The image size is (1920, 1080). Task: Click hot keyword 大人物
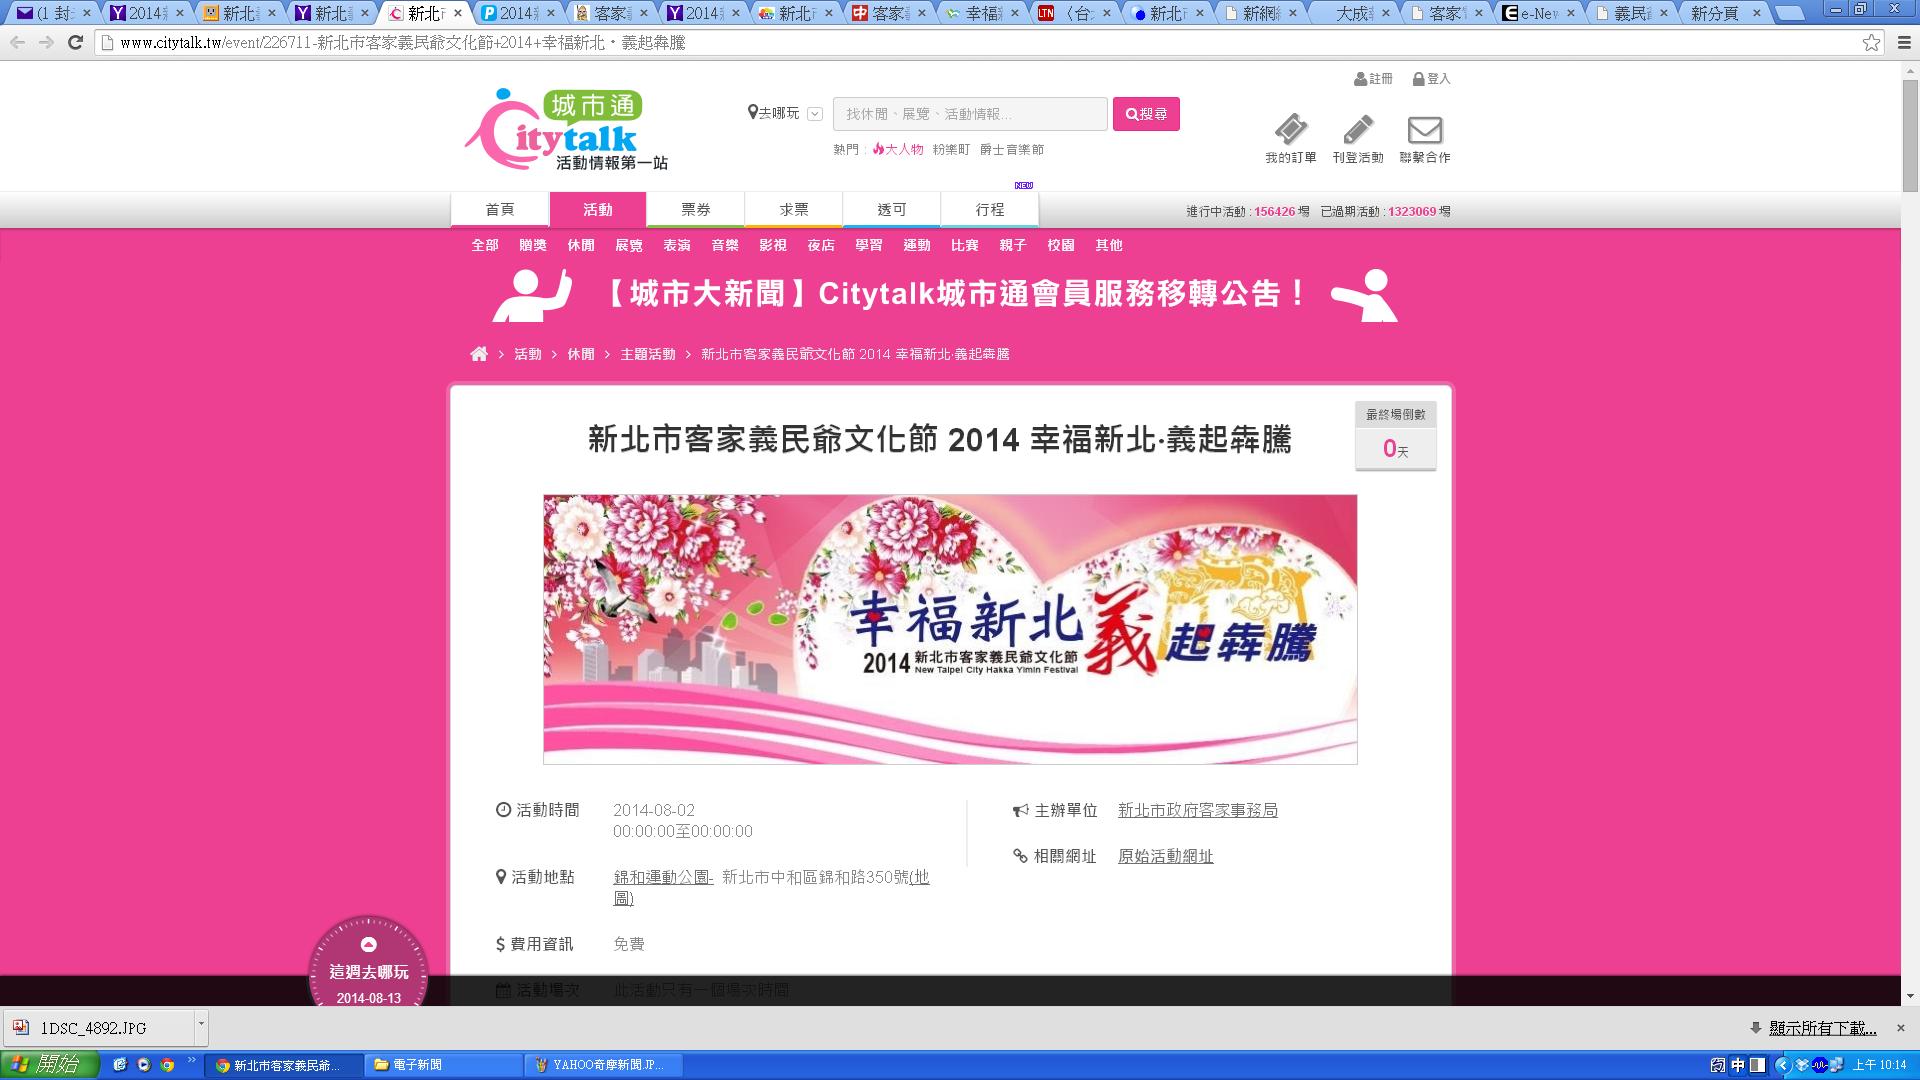pos(898,149)
